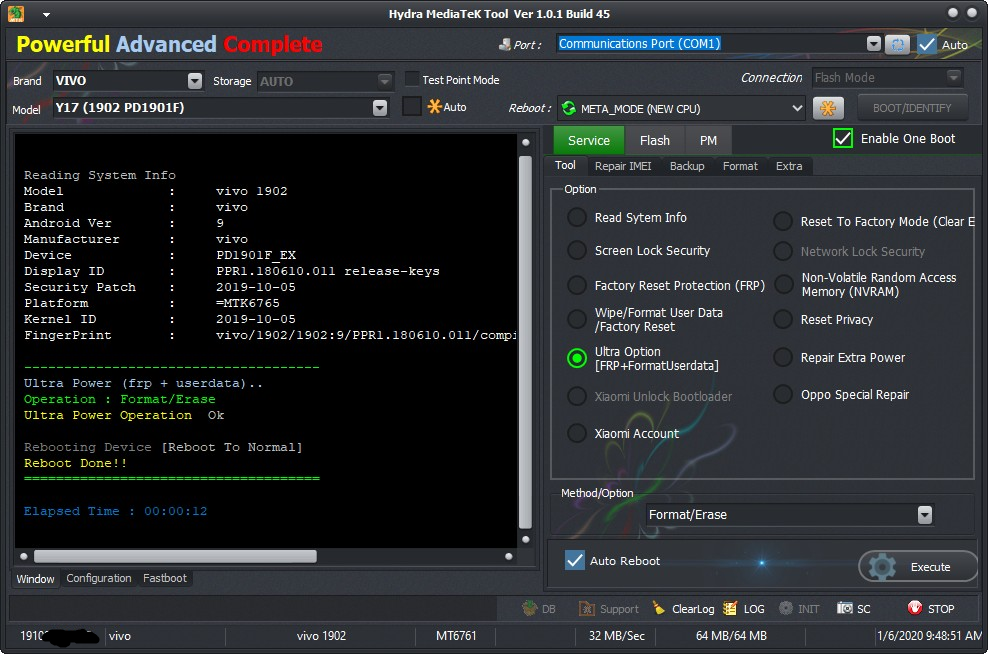Expand the Format/Erase method dropdown
This screenshot has height=654, width=988.
(924, 515)
